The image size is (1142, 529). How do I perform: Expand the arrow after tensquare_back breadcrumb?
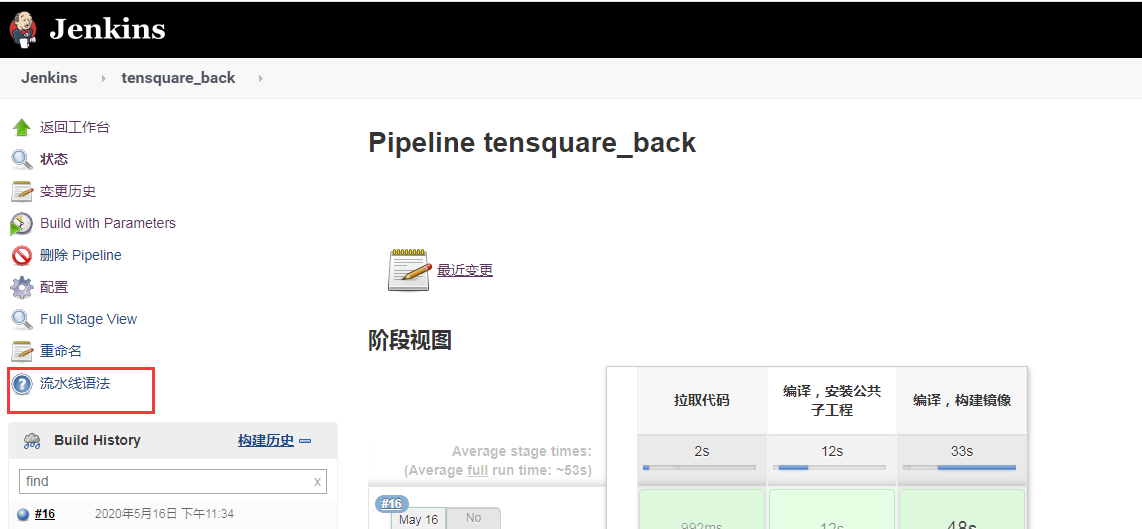tap(260, 78)
